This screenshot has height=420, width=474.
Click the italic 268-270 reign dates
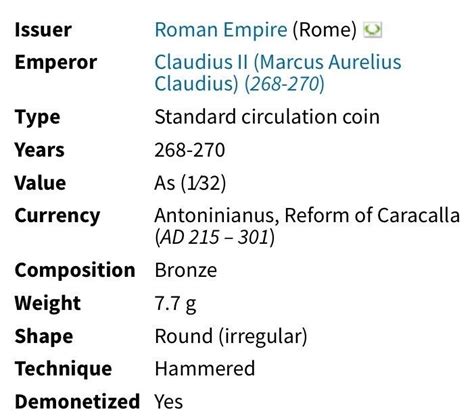284,84
